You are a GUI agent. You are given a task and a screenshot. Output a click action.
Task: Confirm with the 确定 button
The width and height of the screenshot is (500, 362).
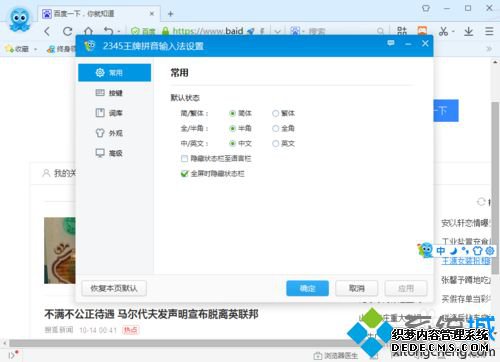[x=307, y=288]
